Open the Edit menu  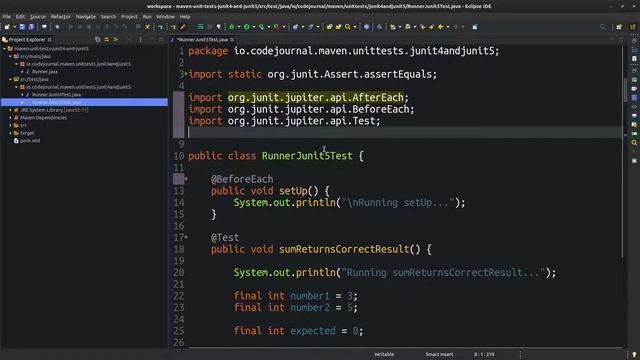tap(20, 17)
